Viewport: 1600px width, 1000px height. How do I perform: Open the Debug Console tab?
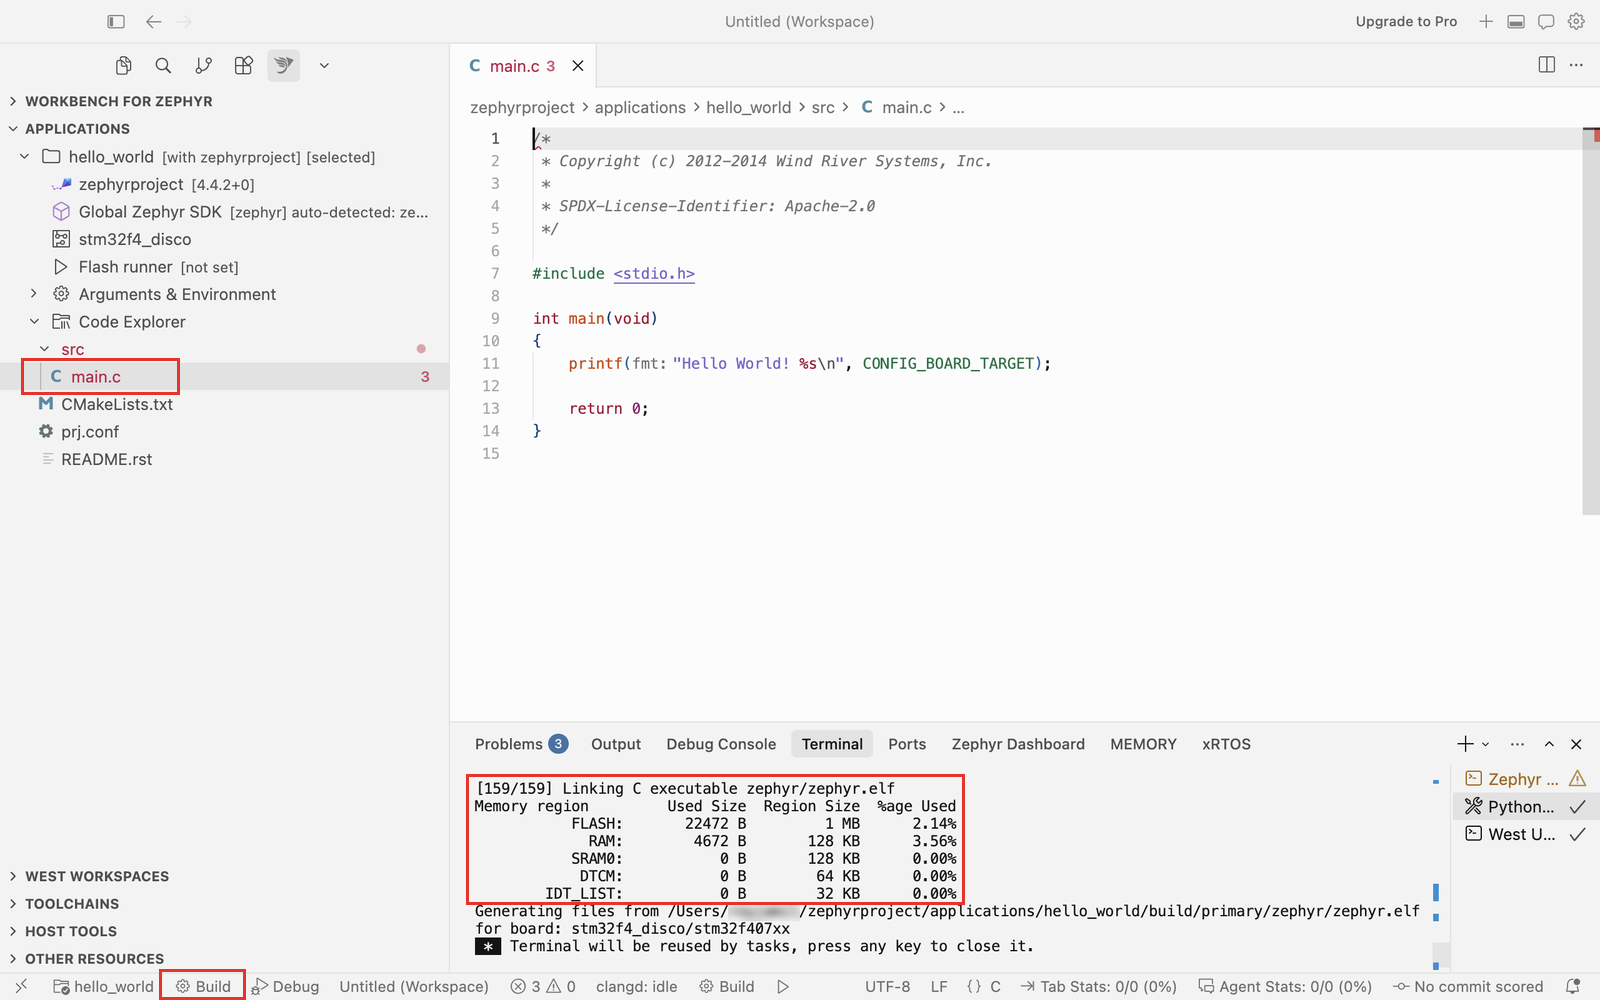click(721, 744)
